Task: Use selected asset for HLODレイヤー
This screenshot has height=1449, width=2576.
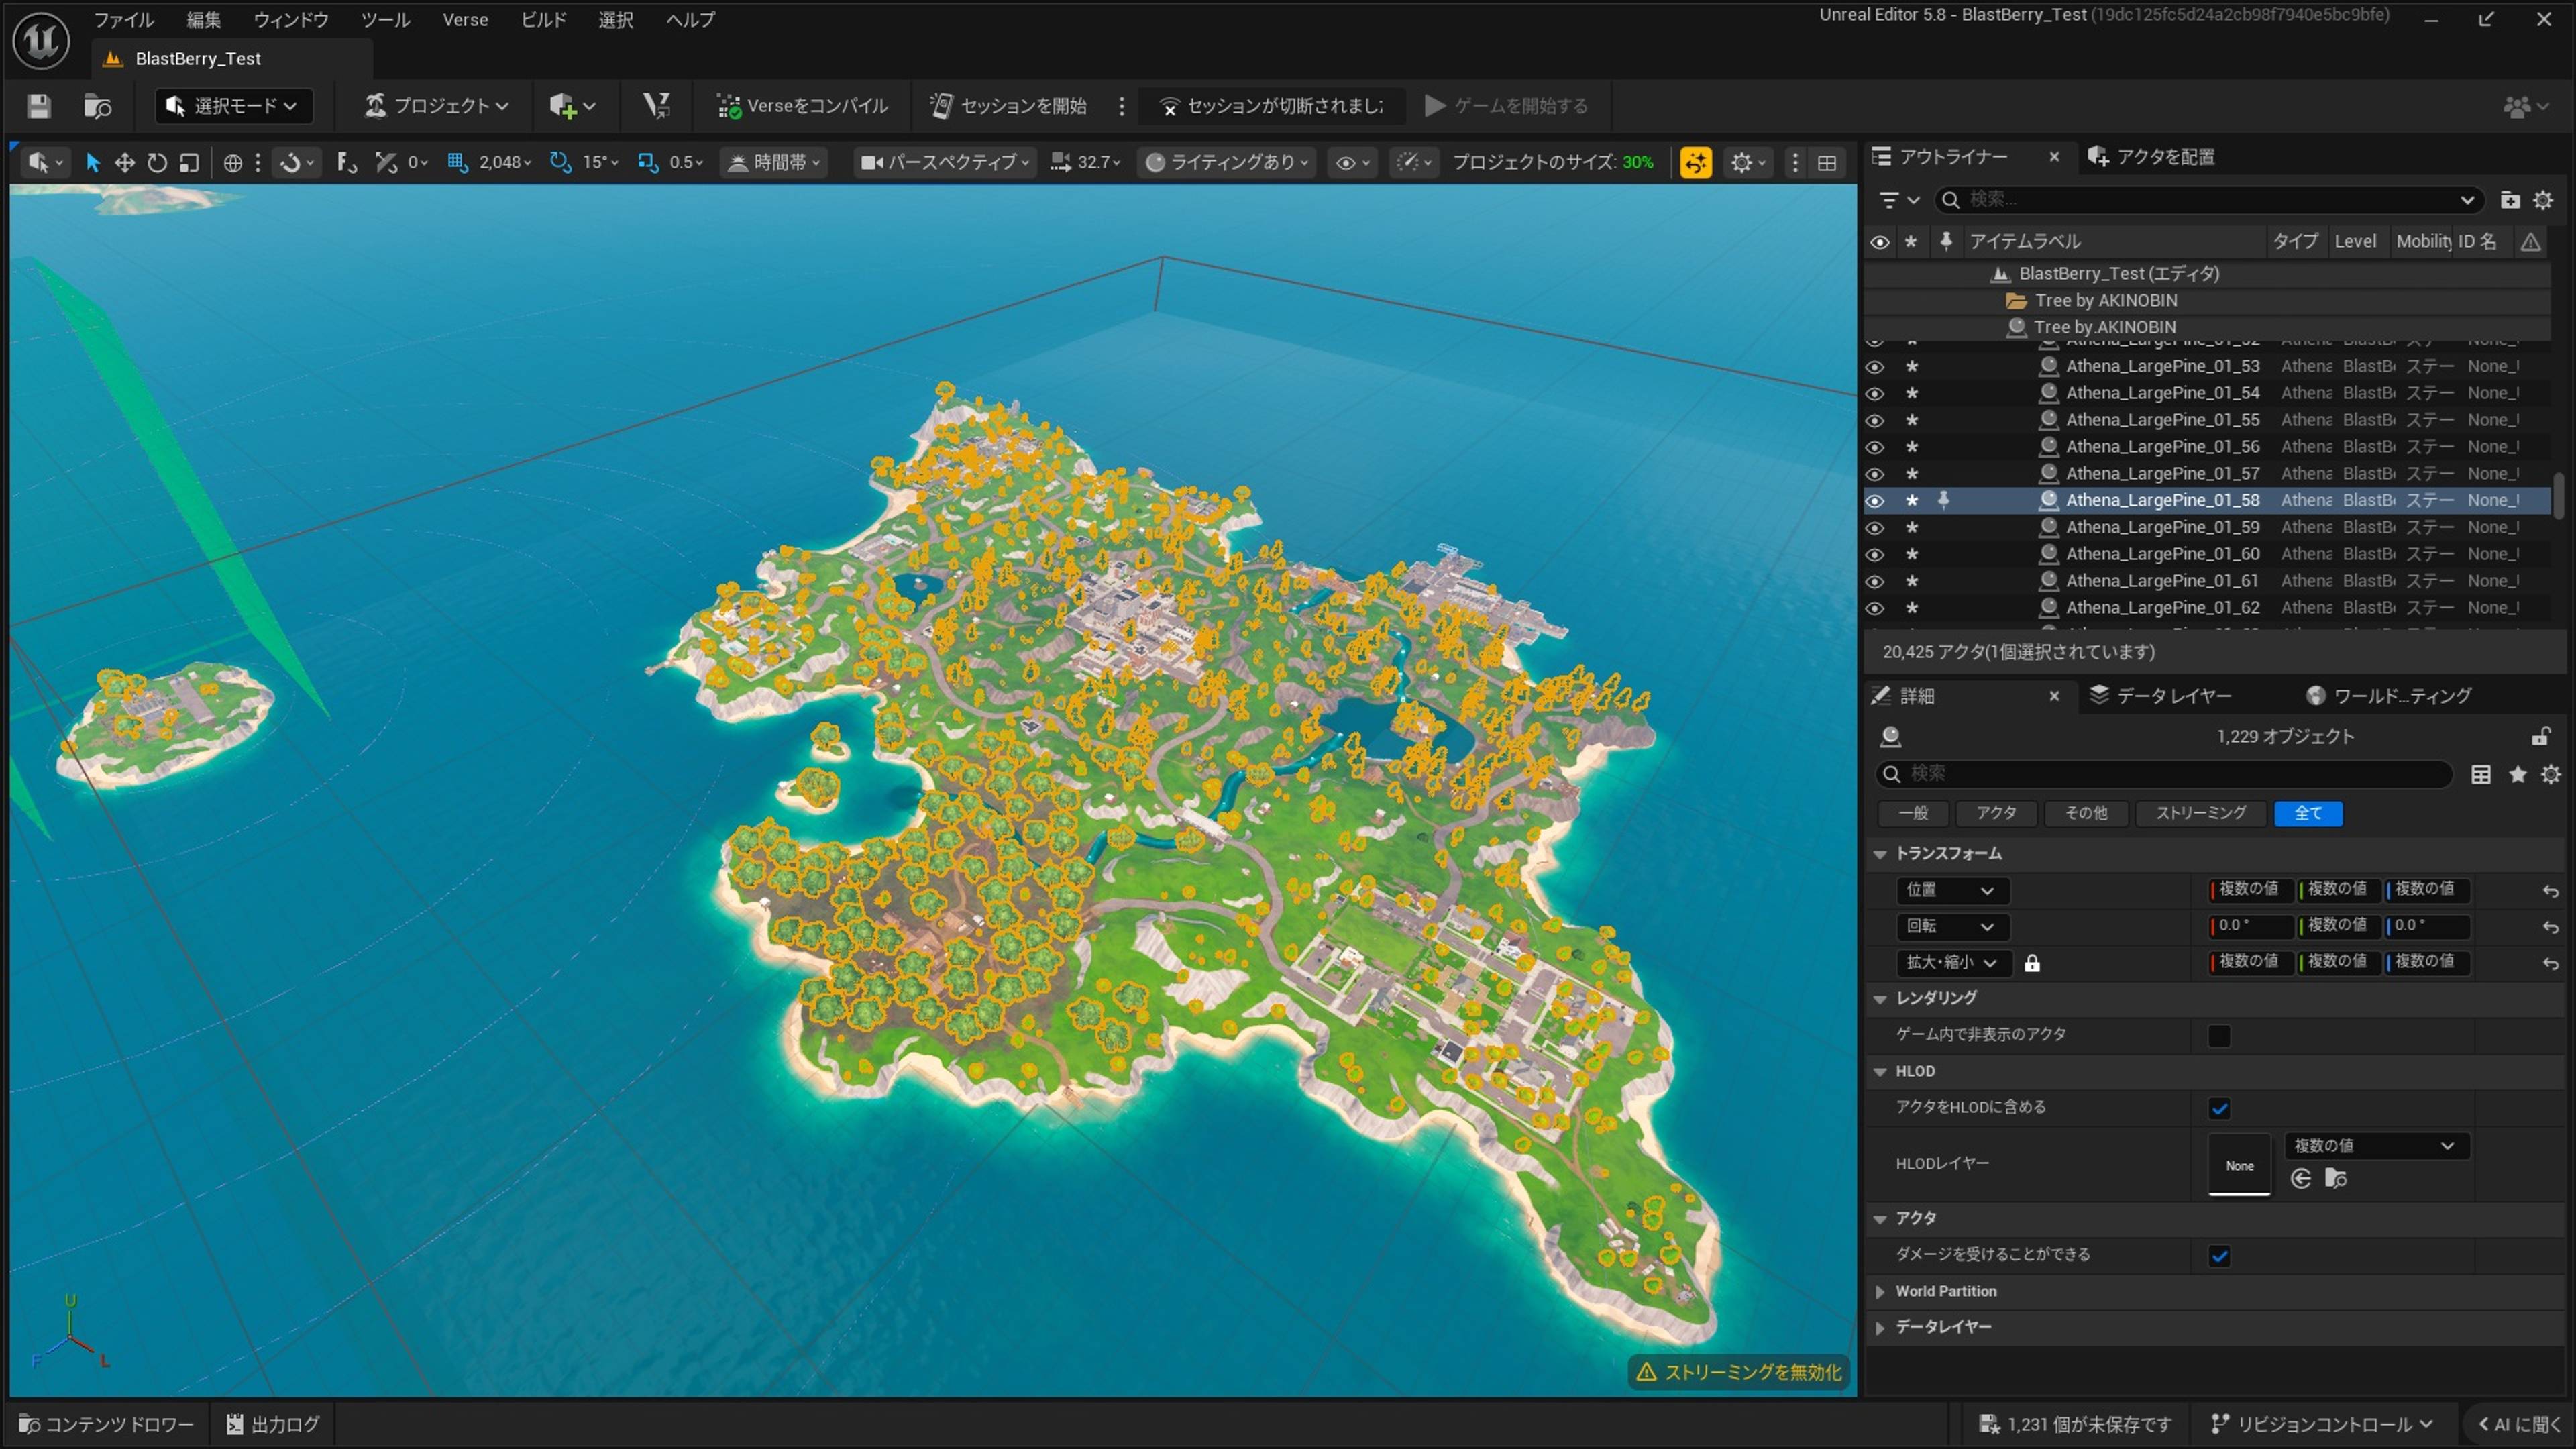Action: [2301, 1178]
